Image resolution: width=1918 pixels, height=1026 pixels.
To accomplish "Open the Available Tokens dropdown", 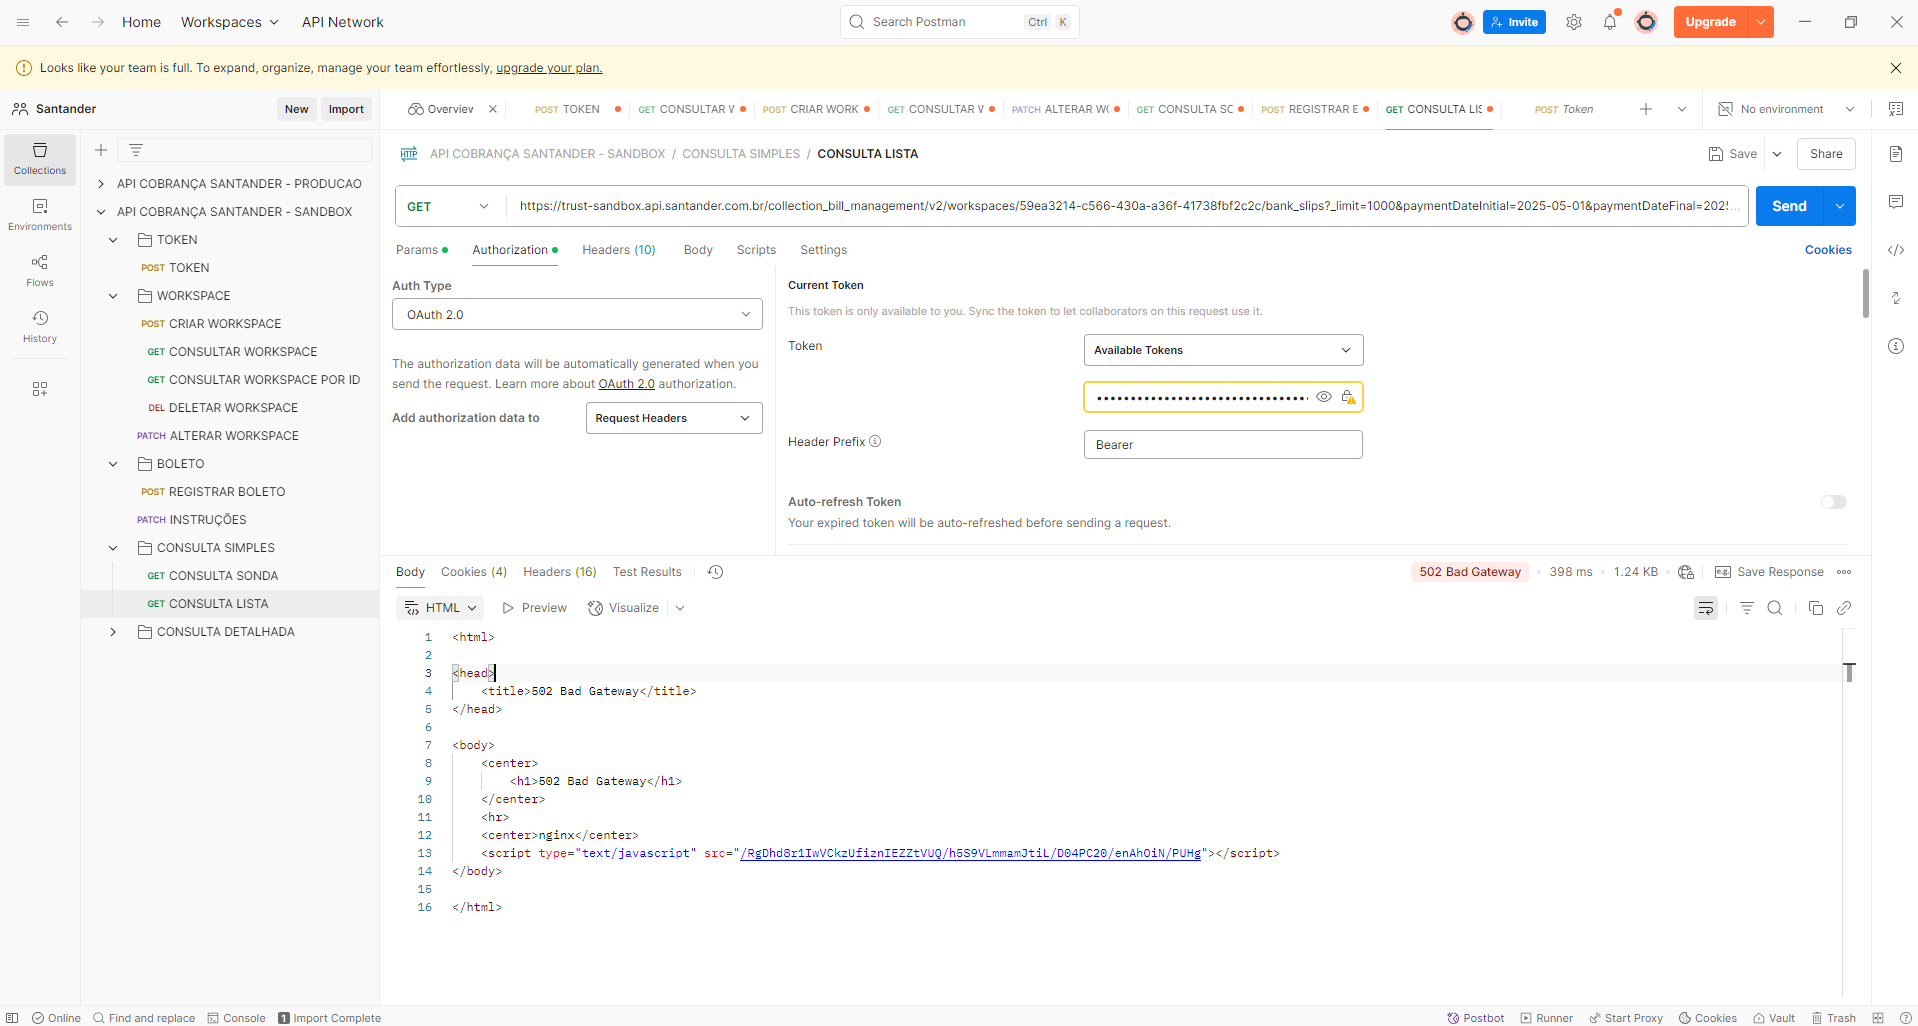I will point(1223,350).
